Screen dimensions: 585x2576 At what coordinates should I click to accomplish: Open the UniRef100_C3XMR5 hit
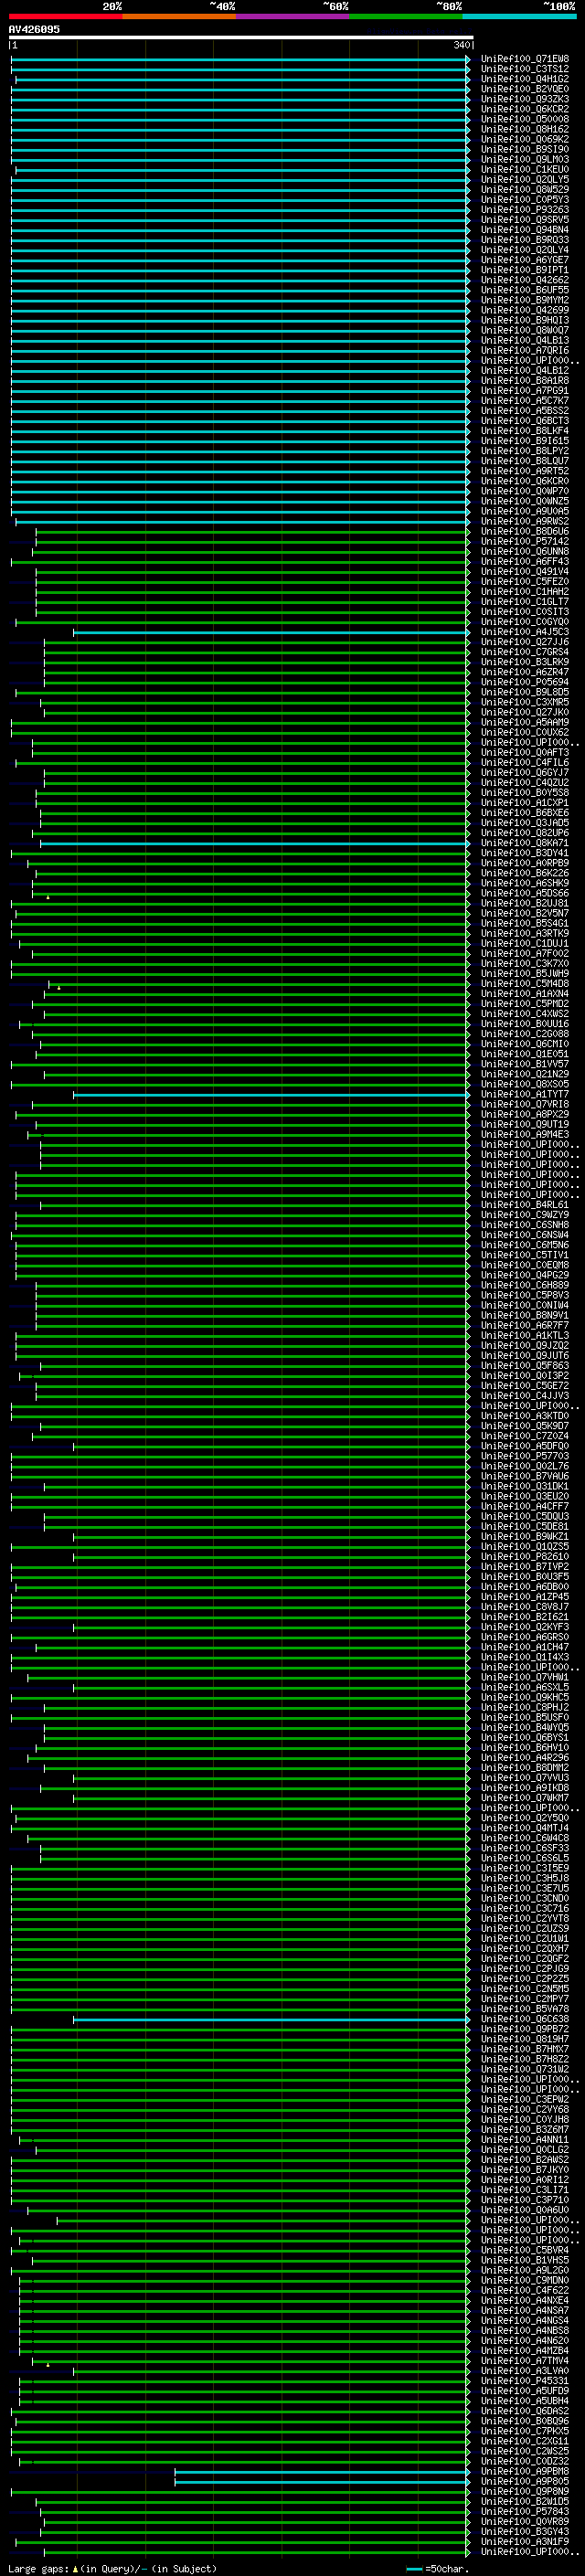point(525,702)
